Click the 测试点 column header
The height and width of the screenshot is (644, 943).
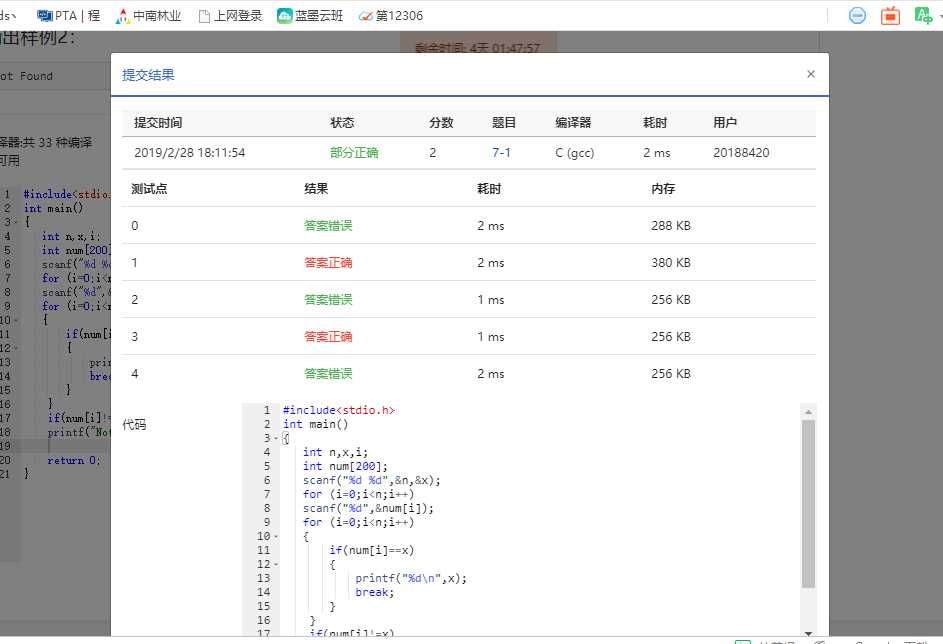click(x=149, y=189)
